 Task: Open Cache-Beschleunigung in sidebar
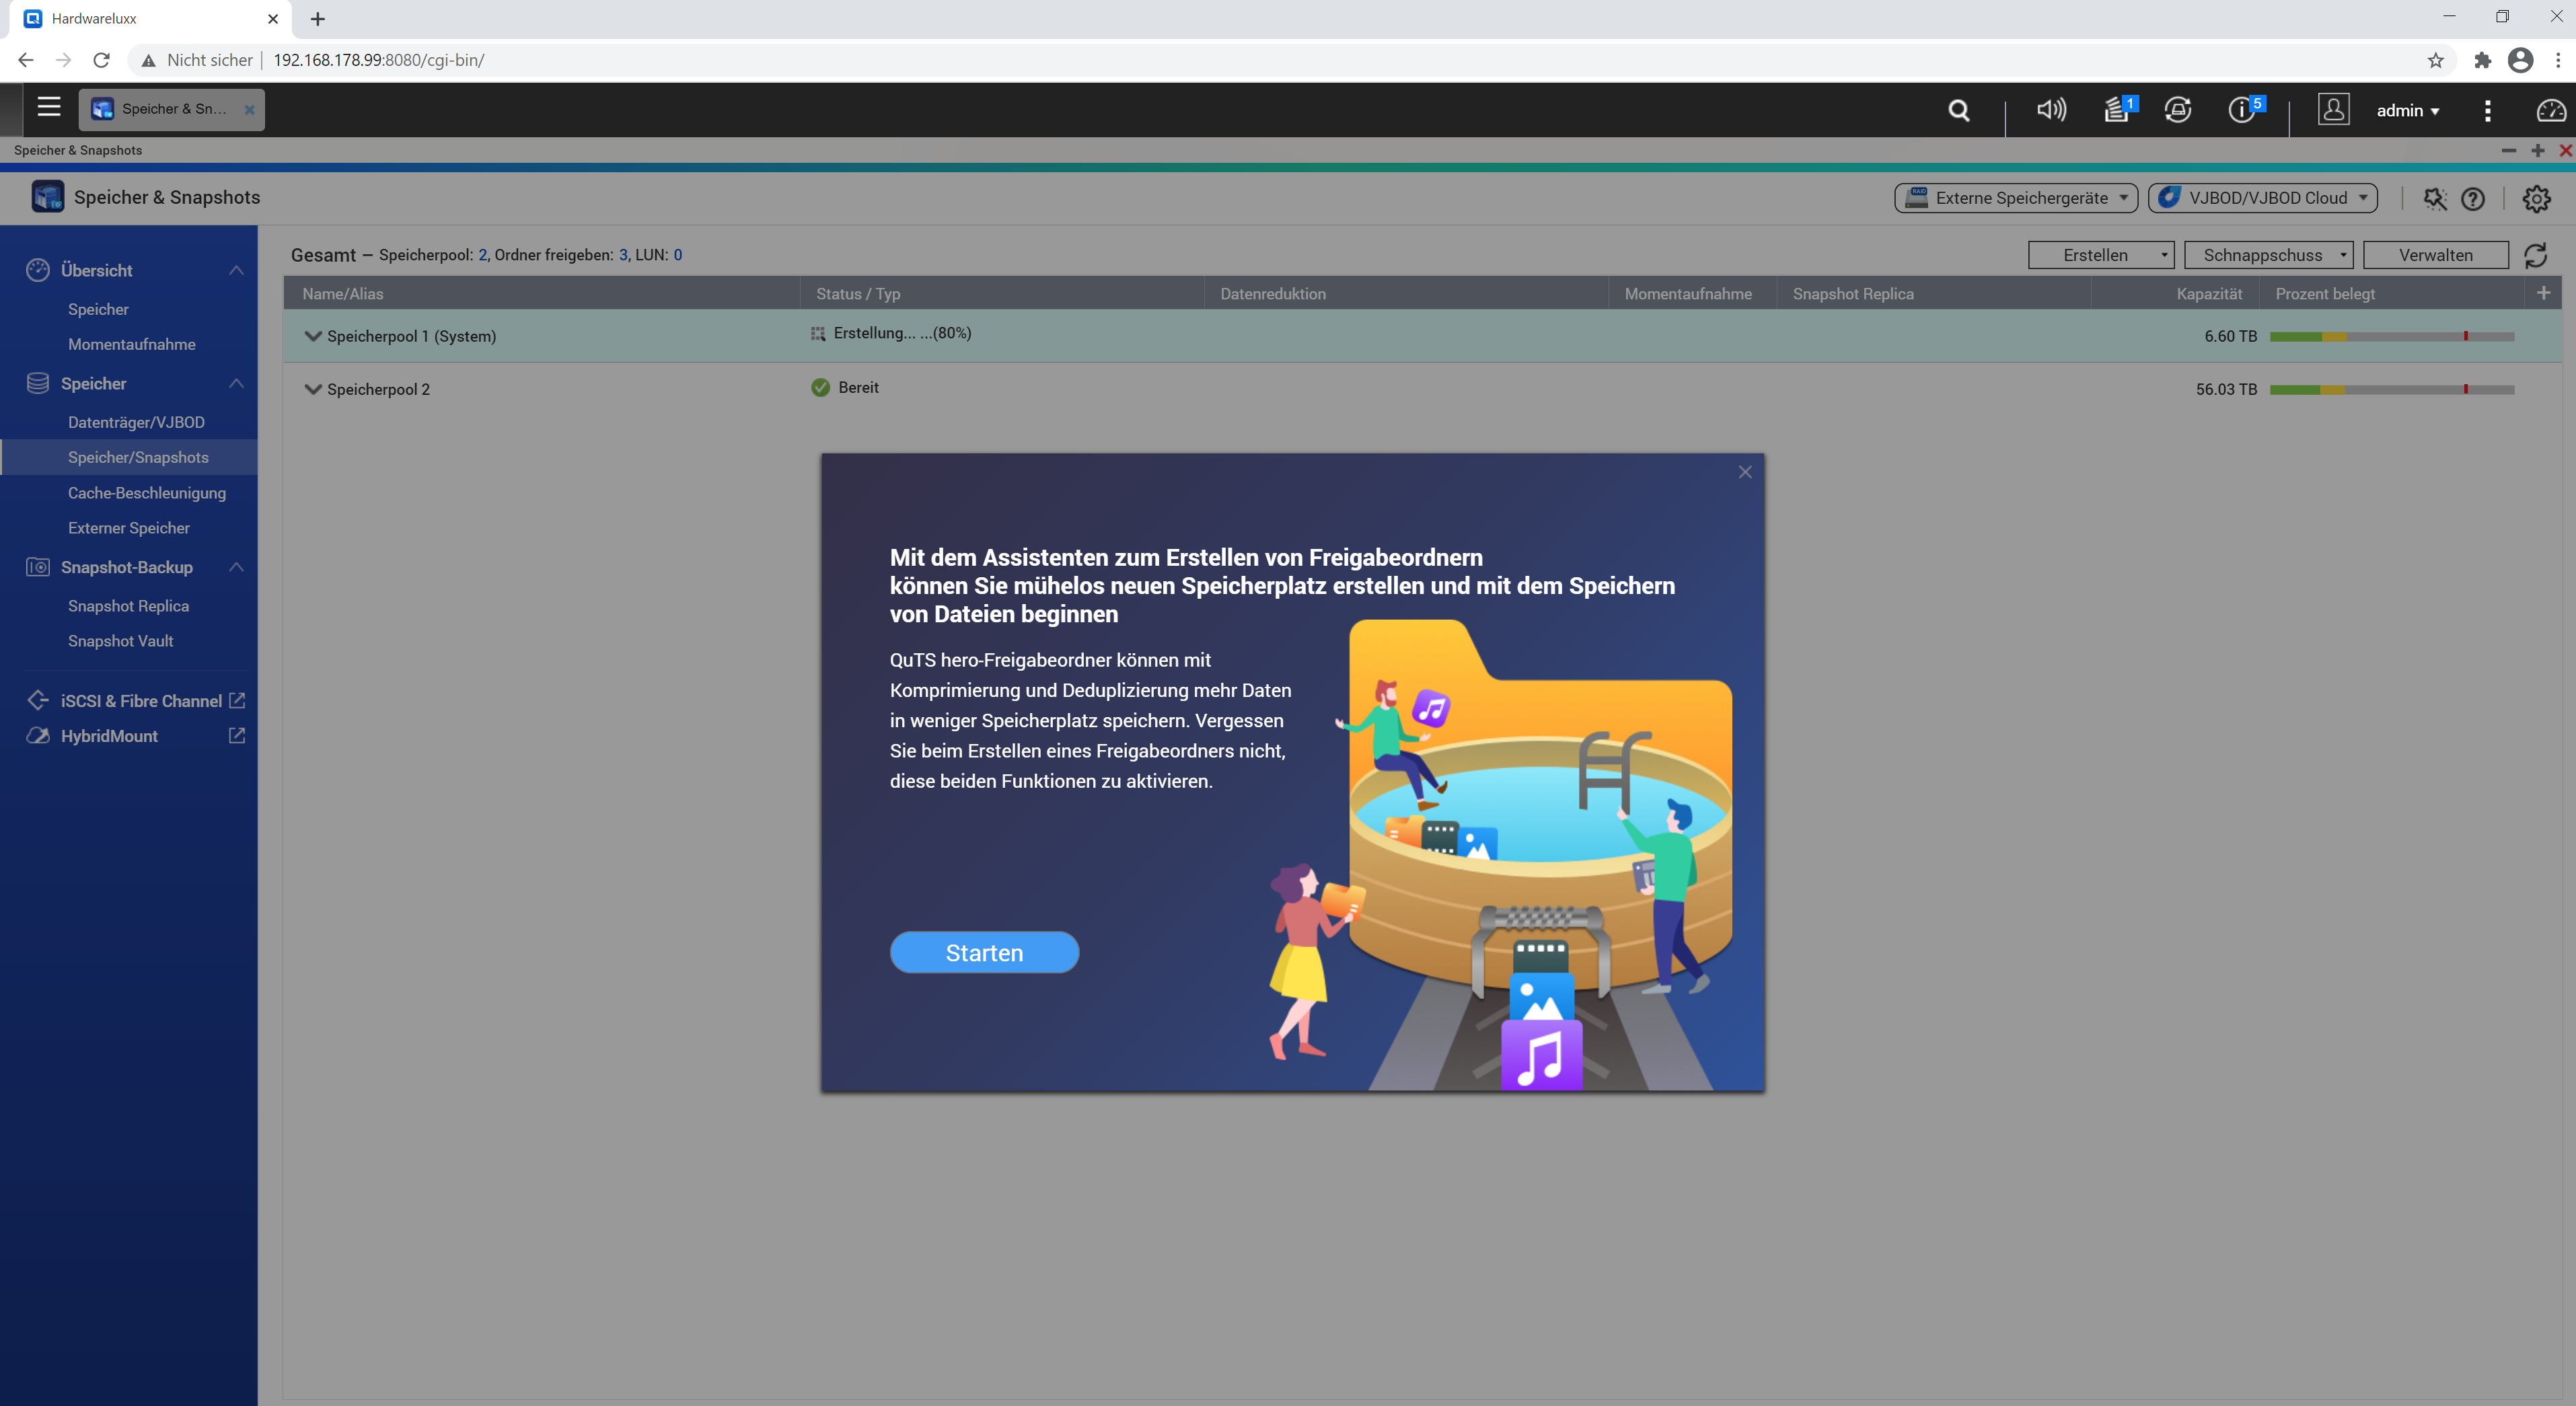click(x=147, y=493)
